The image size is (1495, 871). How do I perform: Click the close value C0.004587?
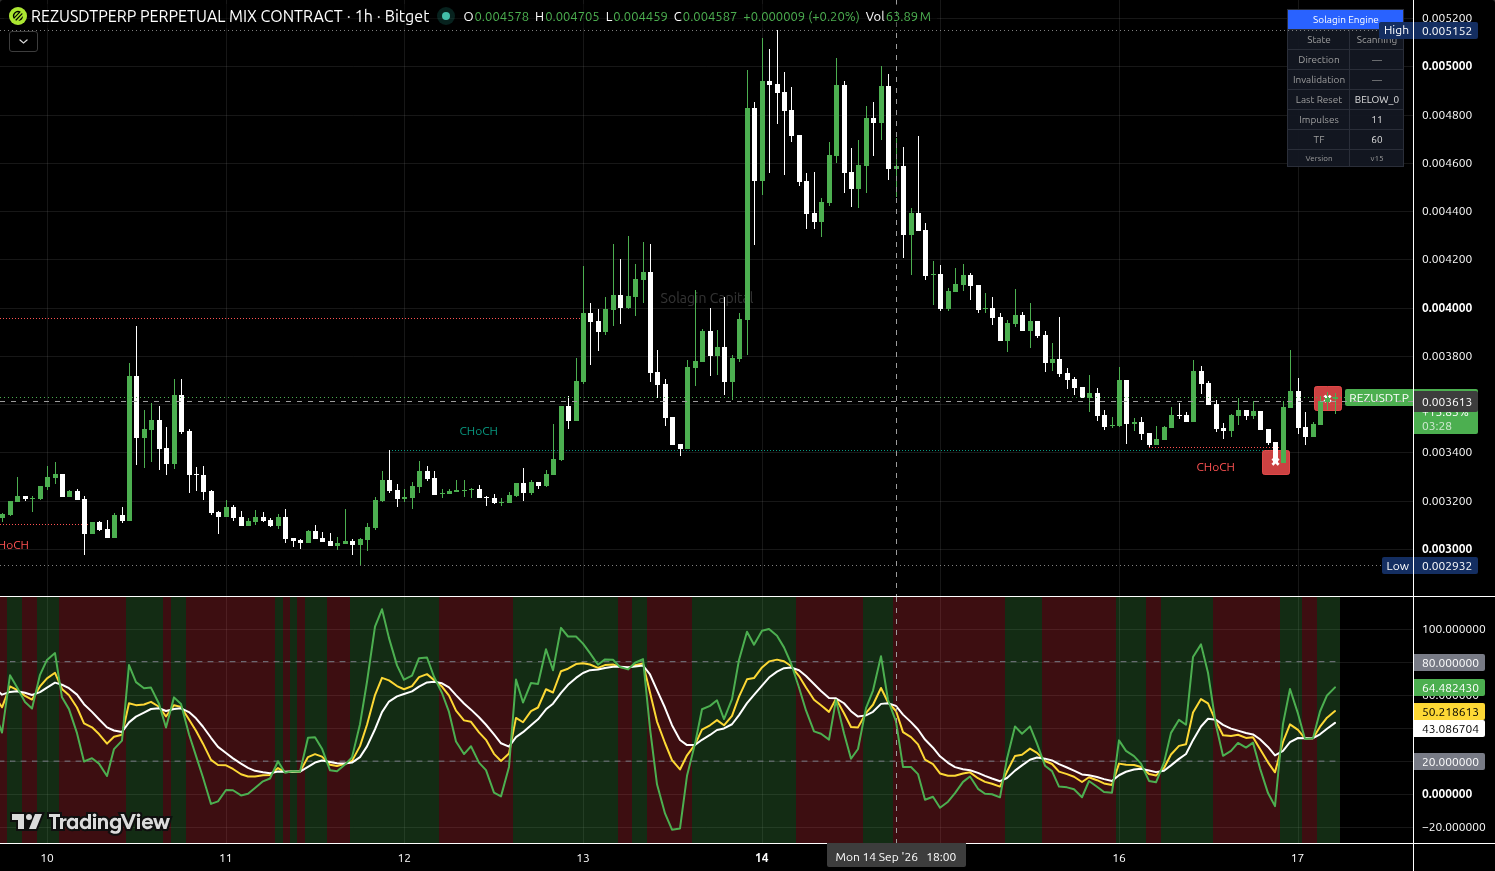pyautogui.click(x=706, y=17)
